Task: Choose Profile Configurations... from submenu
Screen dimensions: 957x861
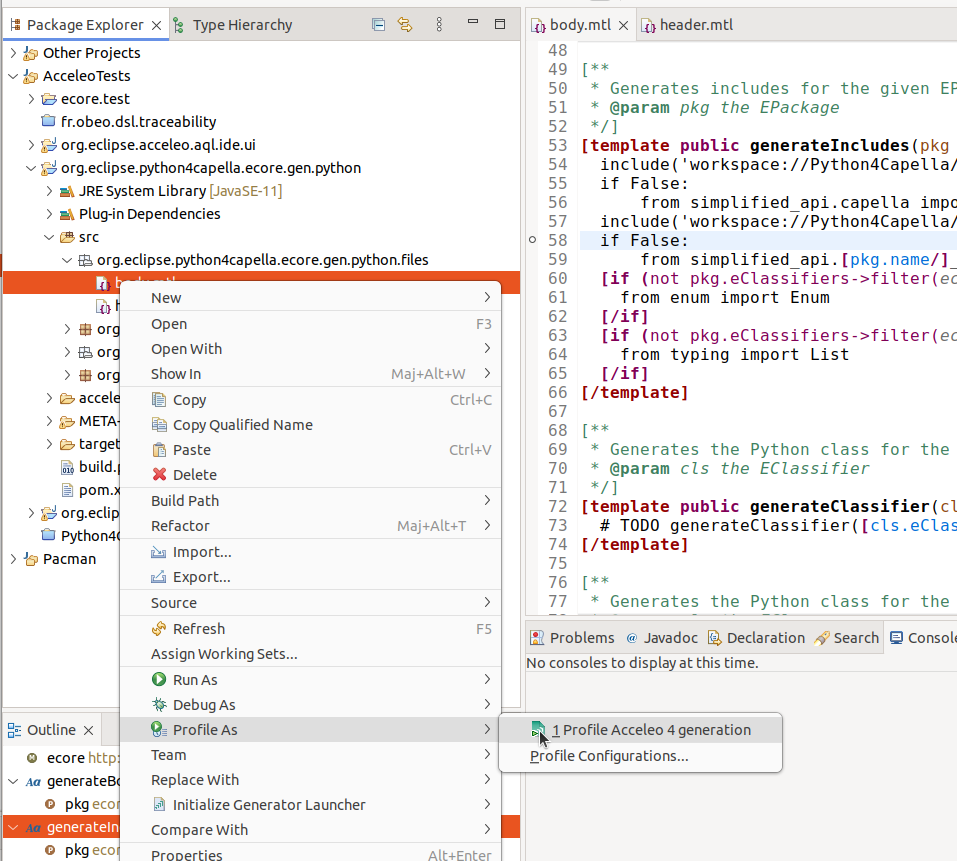Action: coord(609,756)
